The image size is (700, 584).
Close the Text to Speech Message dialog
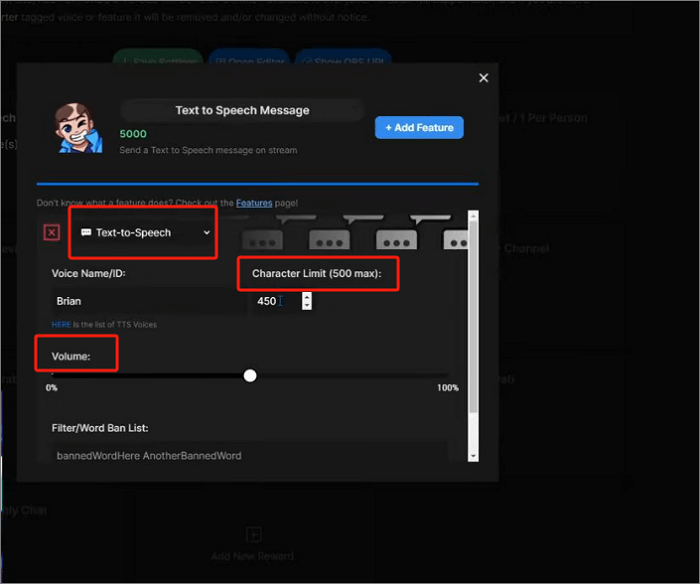[483, 78]
